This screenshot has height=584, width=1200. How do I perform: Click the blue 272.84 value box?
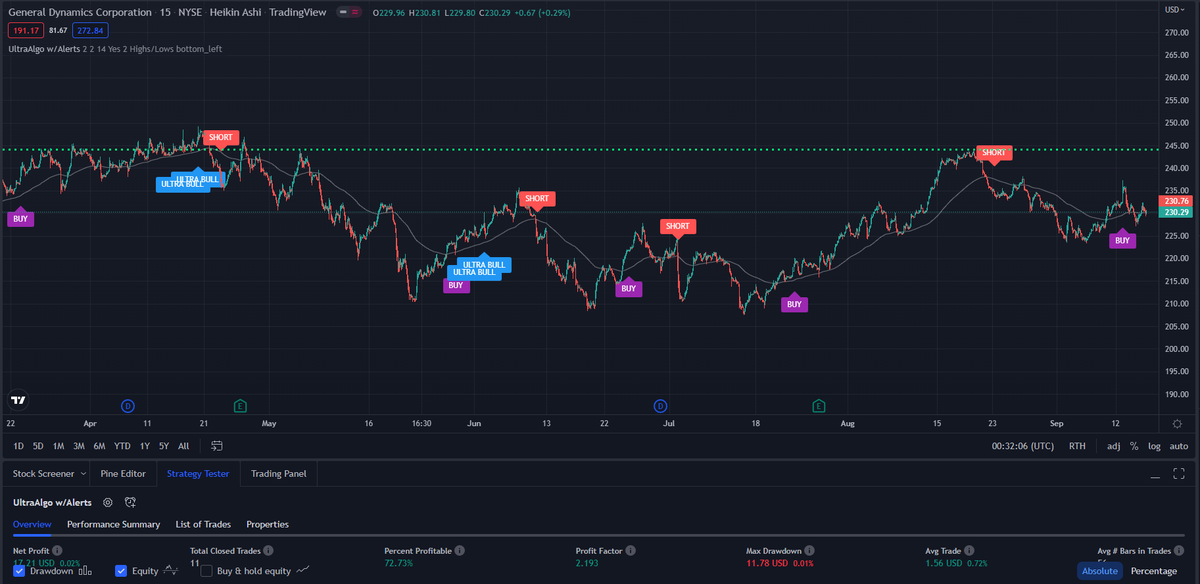(x=89, y=31)
